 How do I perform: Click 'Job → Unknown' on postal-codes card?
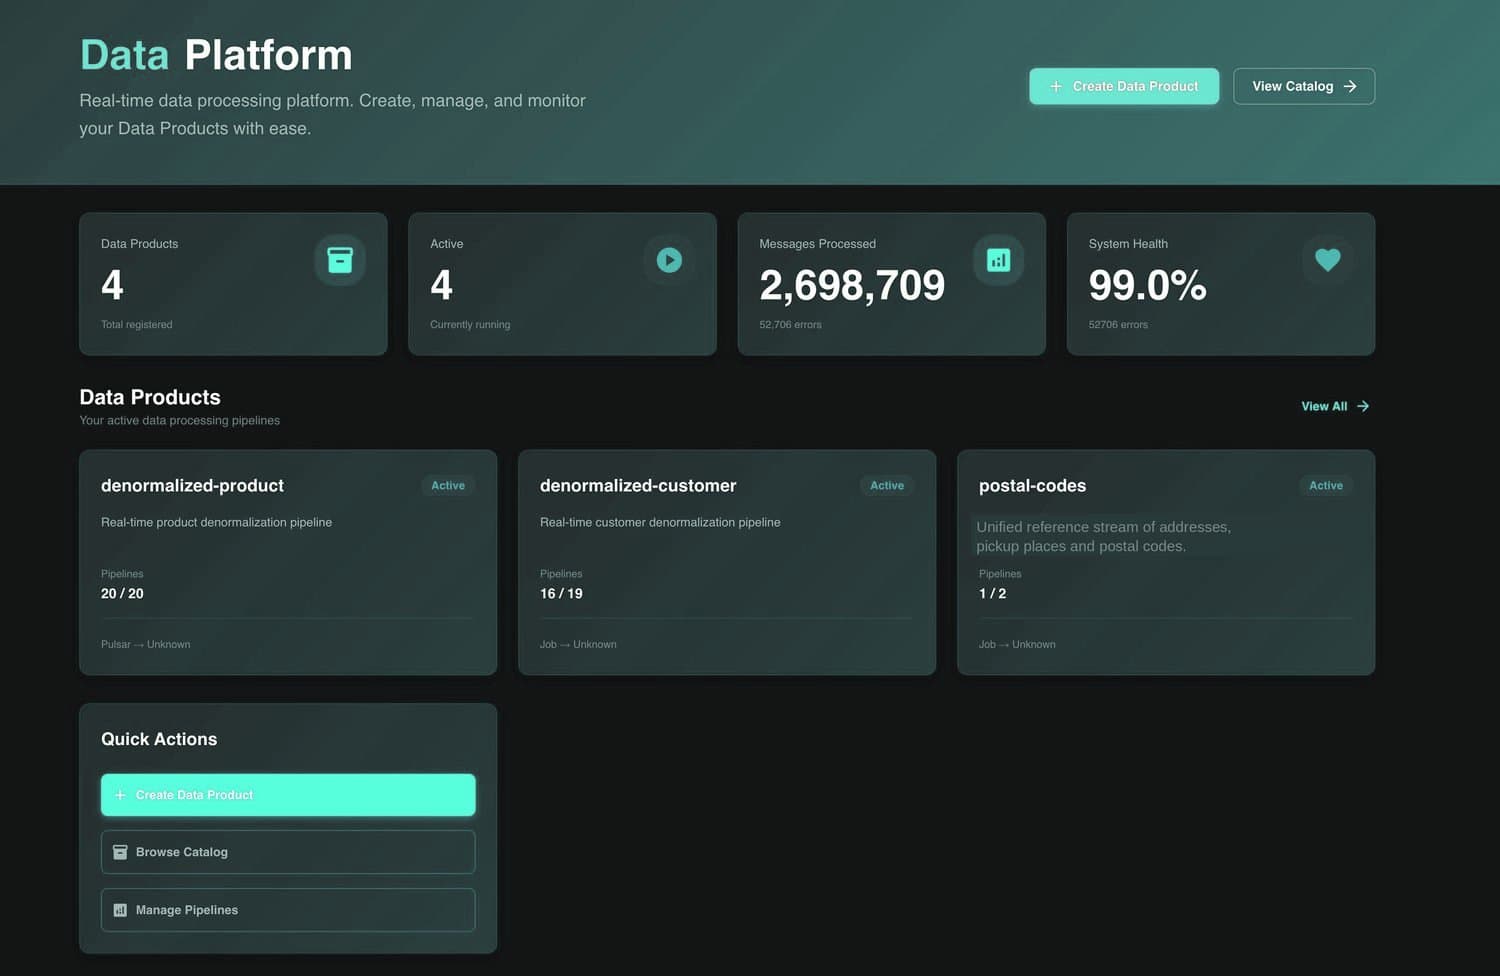[x=1017, y=645]
